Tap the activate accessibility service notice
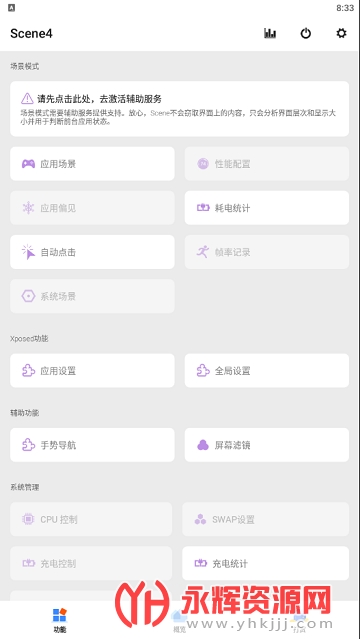 pos(179,109)
